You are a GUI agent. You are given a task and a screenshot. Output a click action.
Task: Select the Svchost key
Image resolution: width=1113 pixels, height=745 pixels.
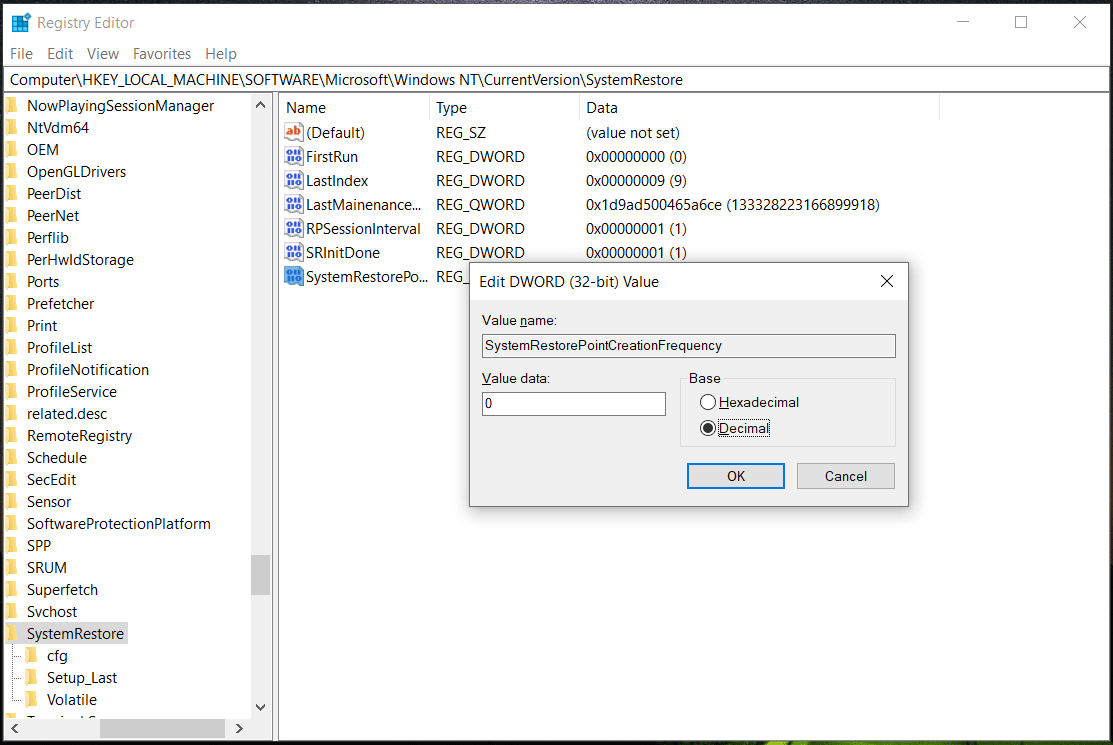click(52, 612)
